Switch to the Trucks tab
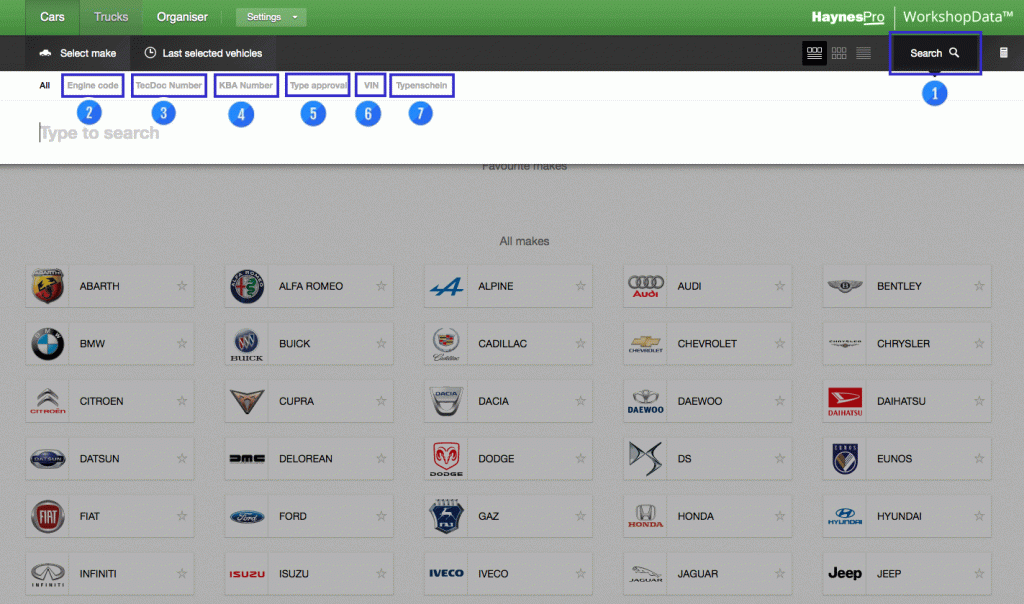The width and height of the screenshot is (1024, 604). (110, 17)
